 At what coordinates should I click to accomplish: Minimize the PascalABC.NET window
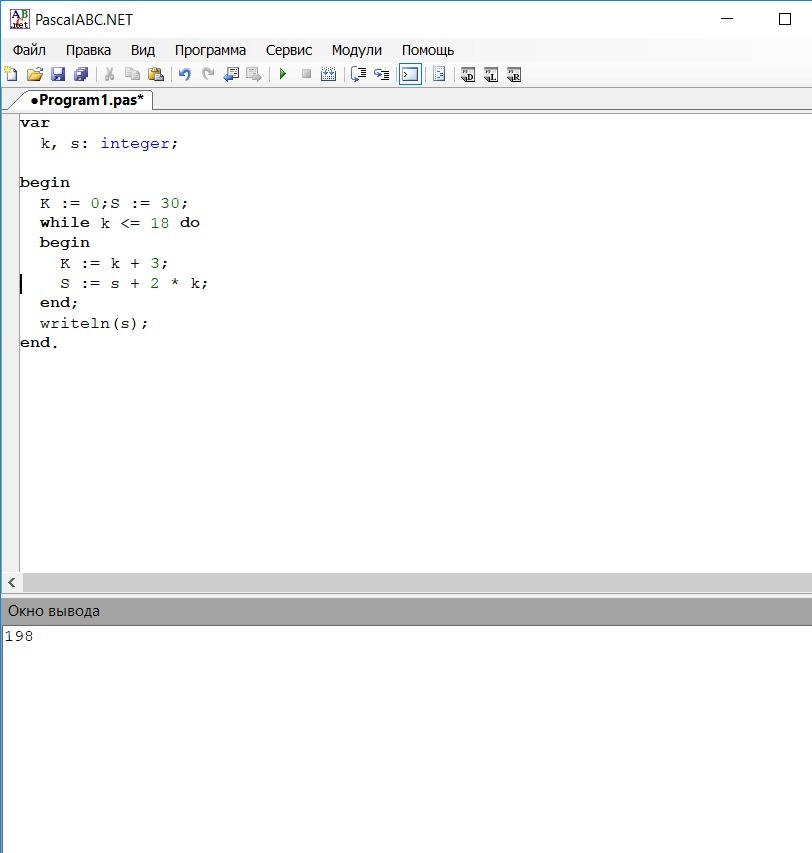[727, 19]
